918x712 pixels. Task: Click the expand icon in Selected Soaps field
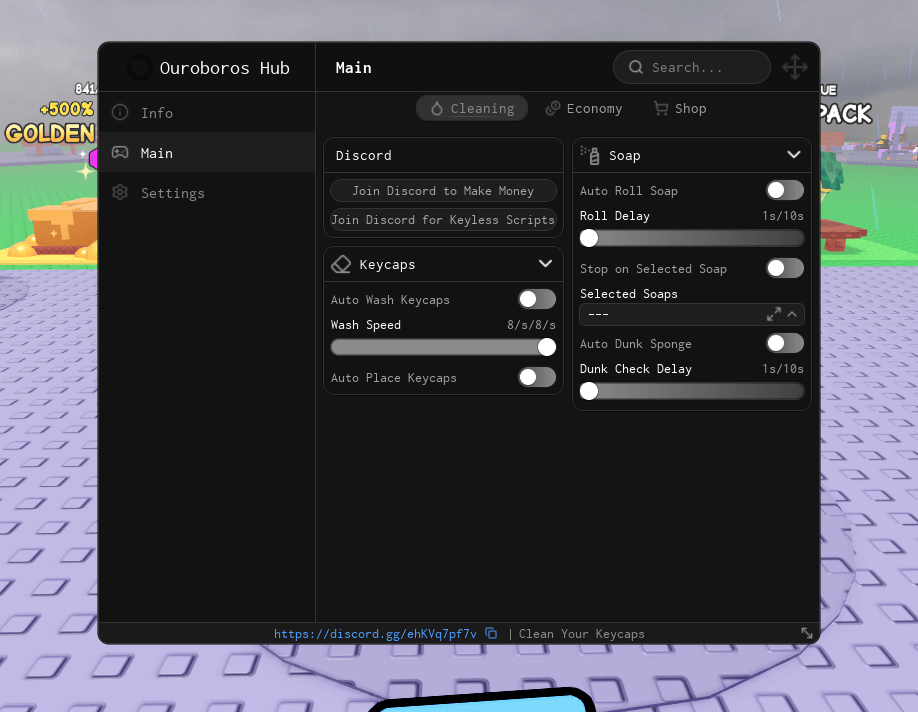(x=774, y=314)
